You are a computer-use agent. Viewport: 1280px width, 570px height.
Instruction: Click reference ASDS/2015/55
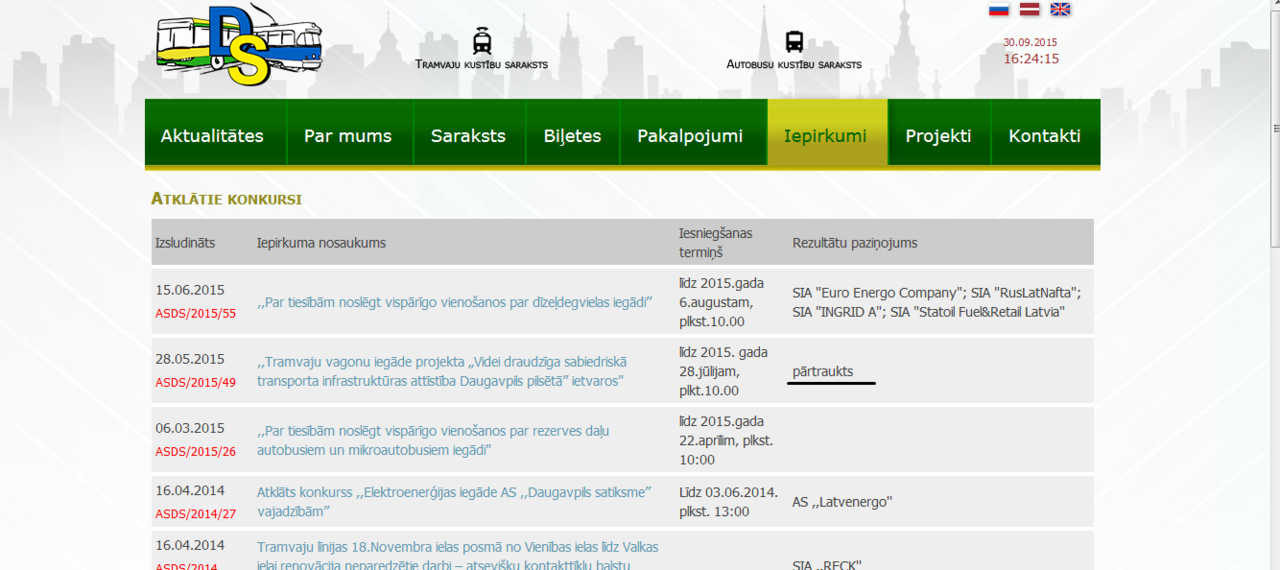[196, 314]
